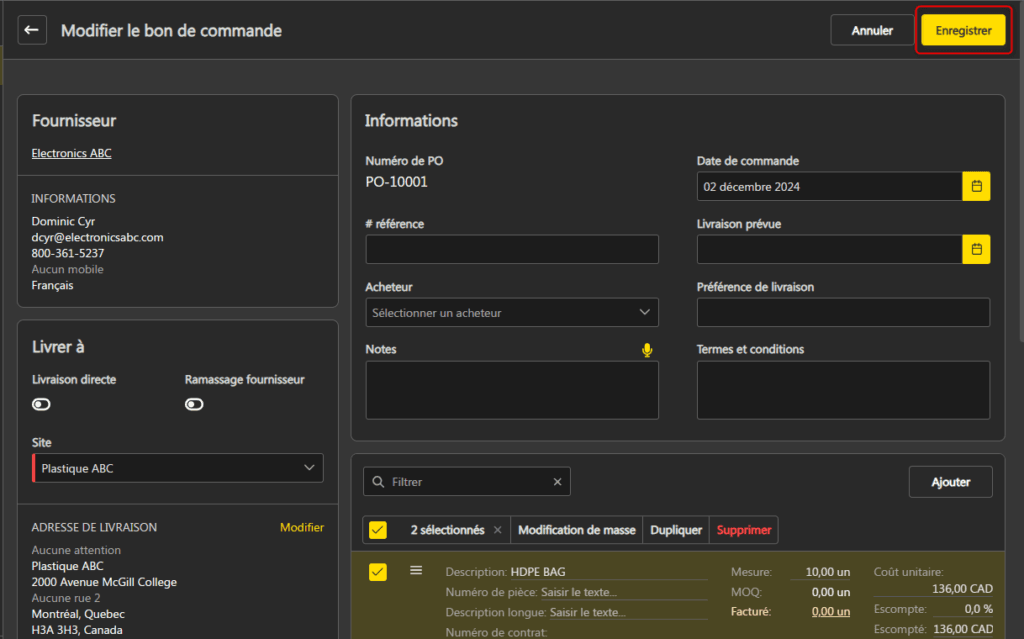Click the search magnifier icon in Filtrer
This screenshot has width=1024, height=639.
[x=378, y=482]
